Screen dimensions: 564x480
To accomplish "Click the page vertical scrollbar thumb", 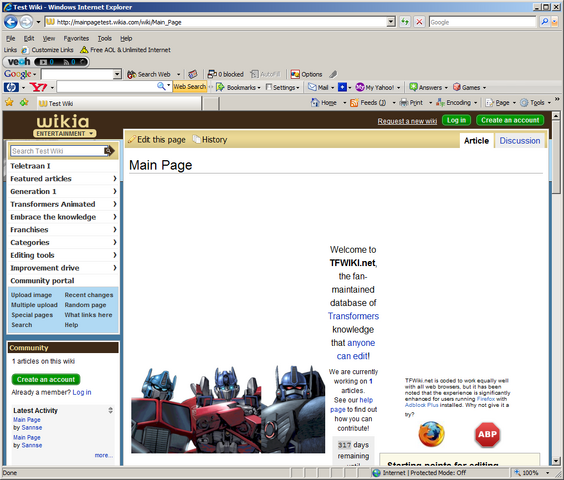I will pyautogui.click(x=556, y=157).
